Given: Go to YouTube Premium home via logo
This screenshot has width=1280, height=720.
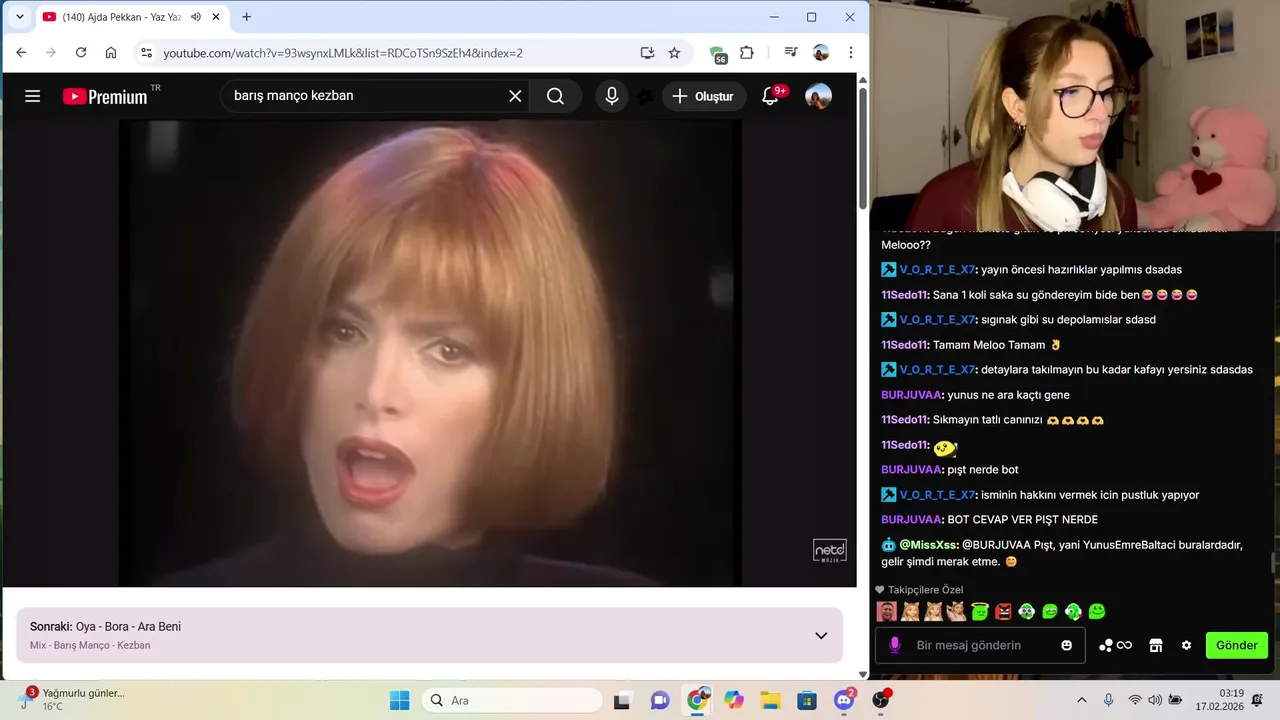Looking at the screenshot, I should point(105,97).
